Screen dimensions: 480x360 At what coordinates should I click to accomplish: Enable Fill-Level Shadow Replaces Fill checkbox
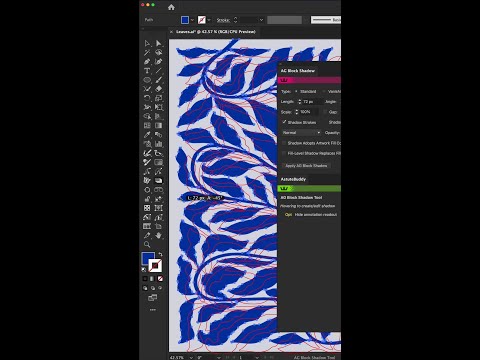tap(284, 153)
